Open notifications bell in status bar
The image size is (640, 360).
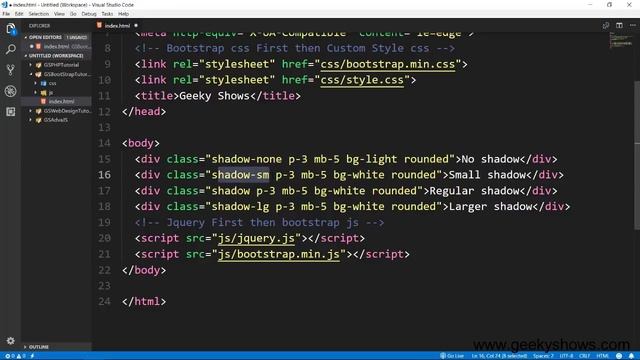click(631, 356)
